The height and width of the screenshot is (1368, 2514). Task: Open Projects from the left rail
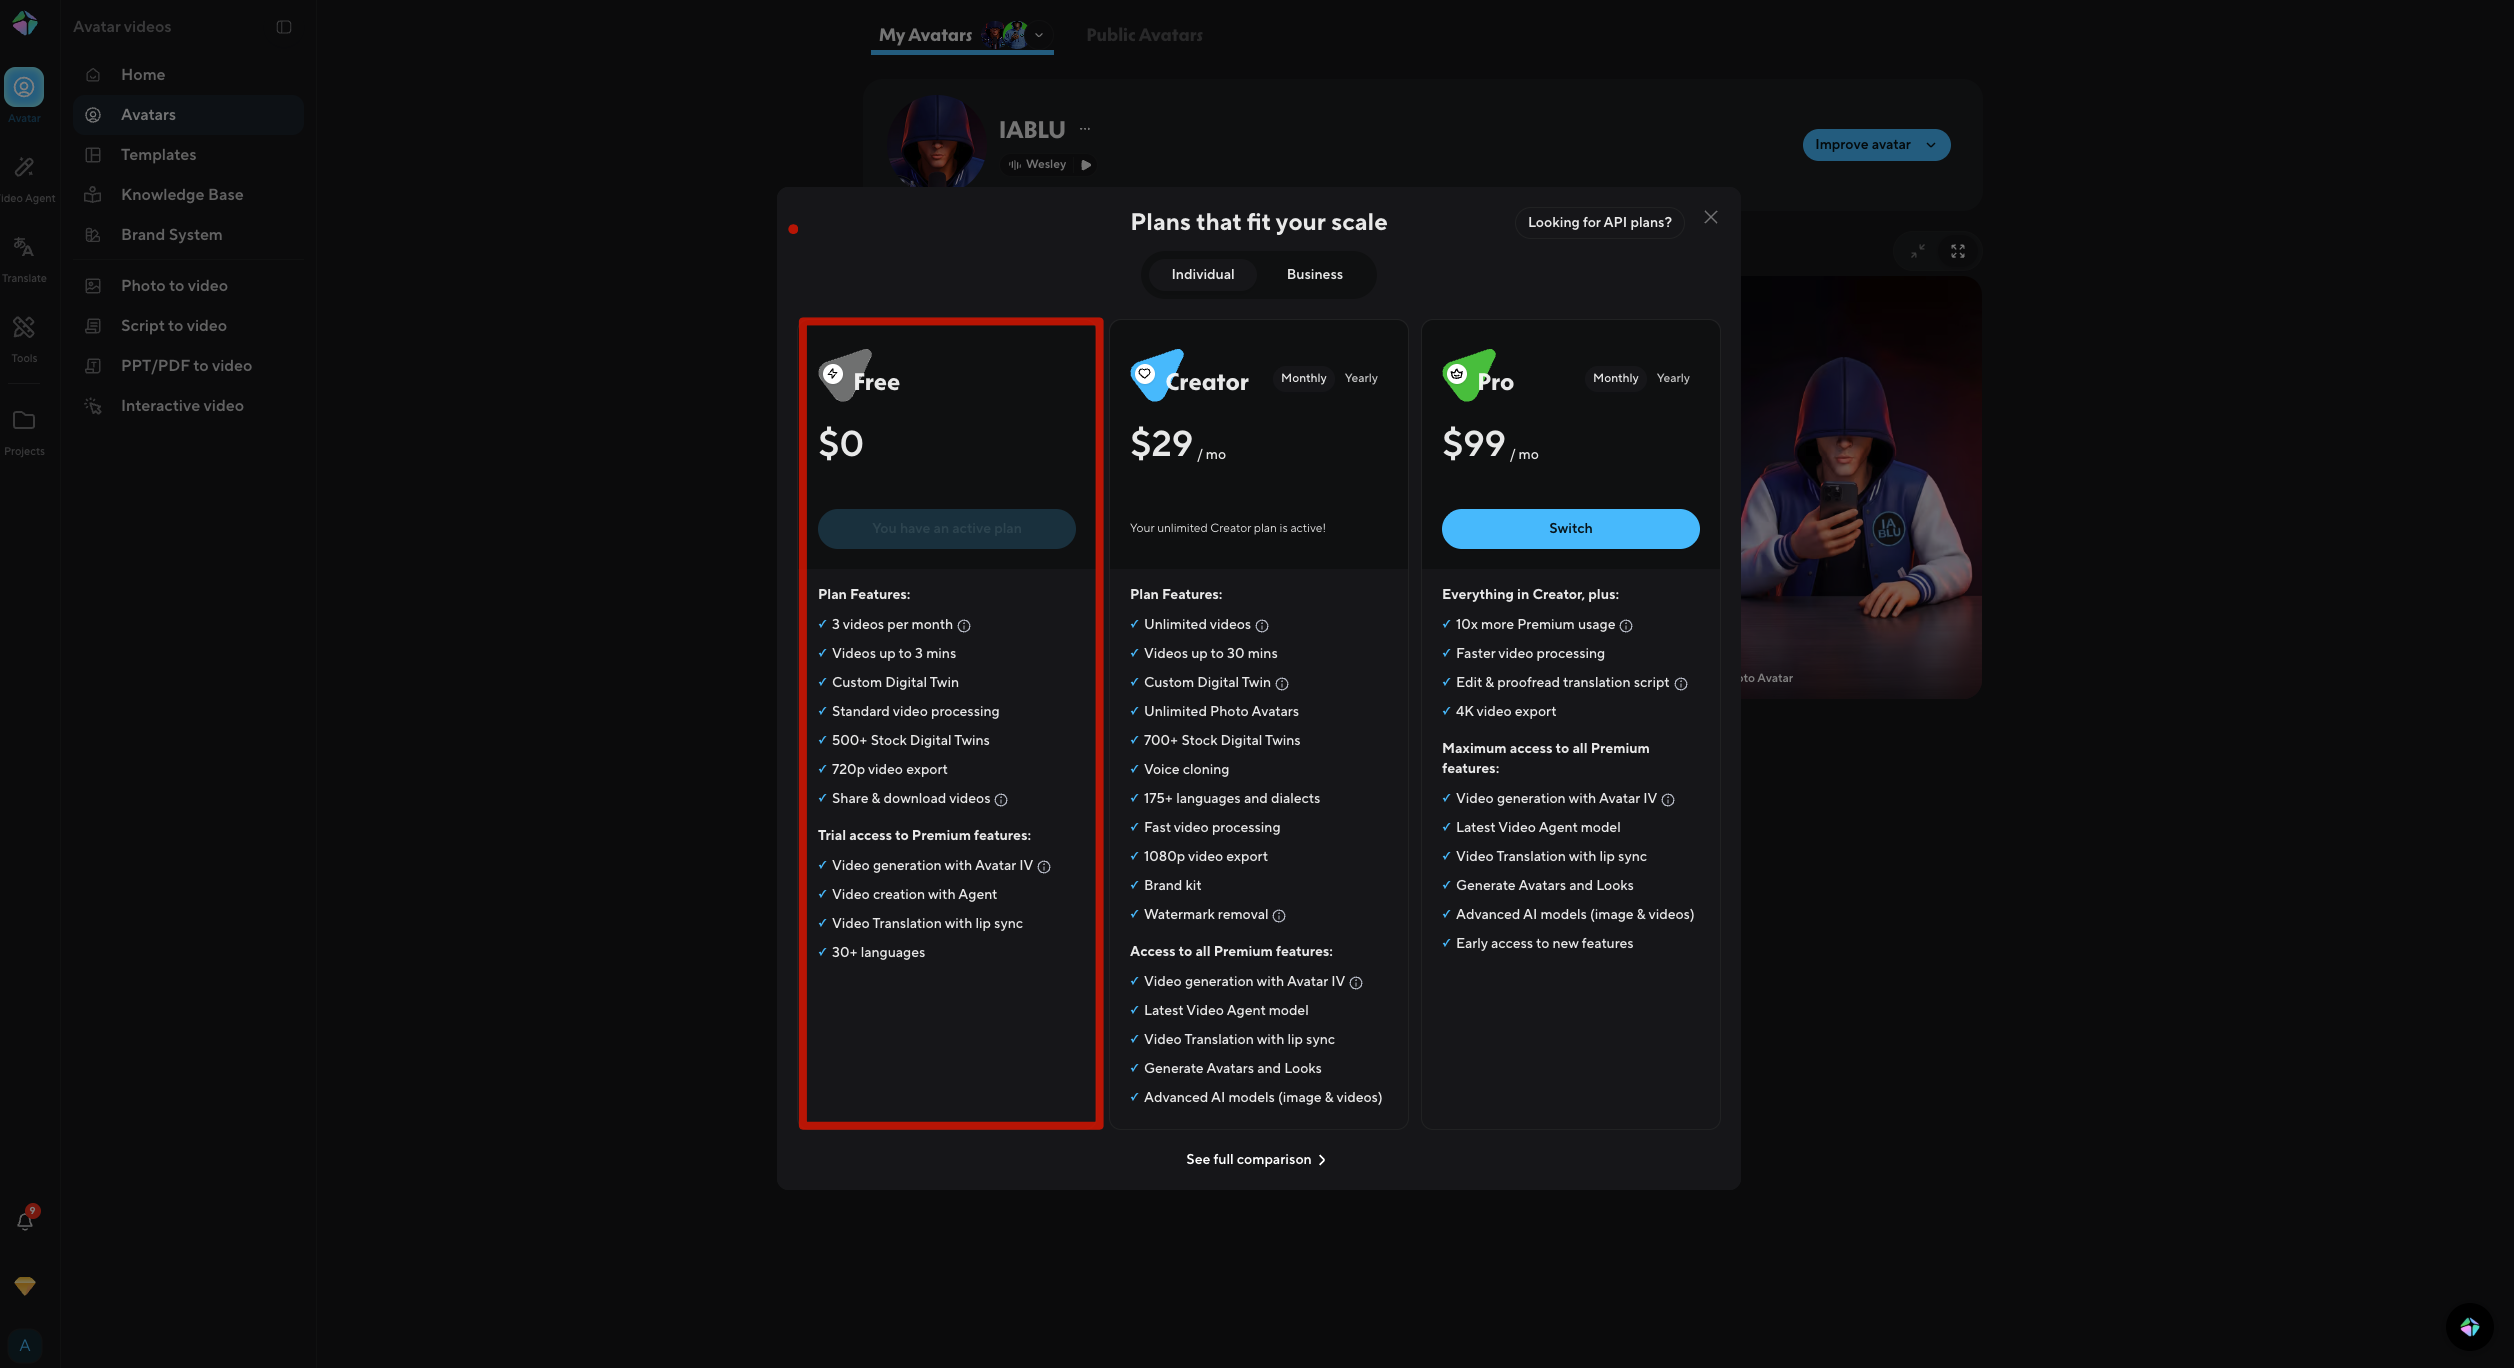[x=24, y=422]
